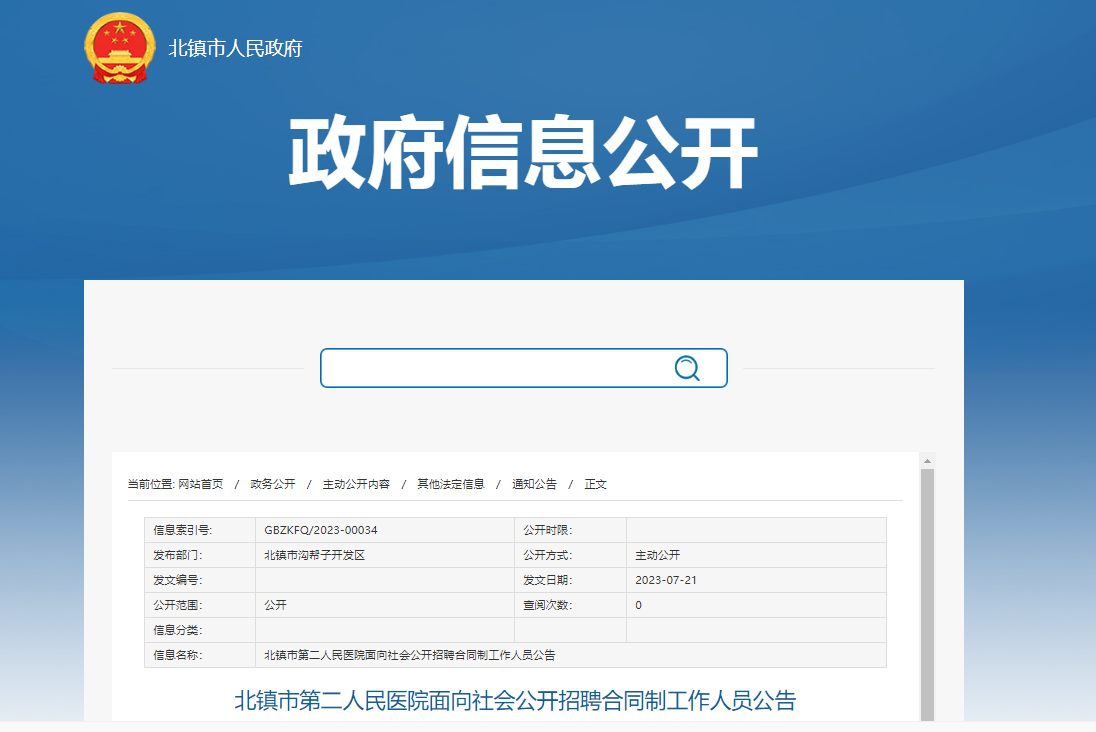Click the index number GBZKFQ/2023-00034
Viewport: 1096px width, 732px height.
tap(321, 530)
